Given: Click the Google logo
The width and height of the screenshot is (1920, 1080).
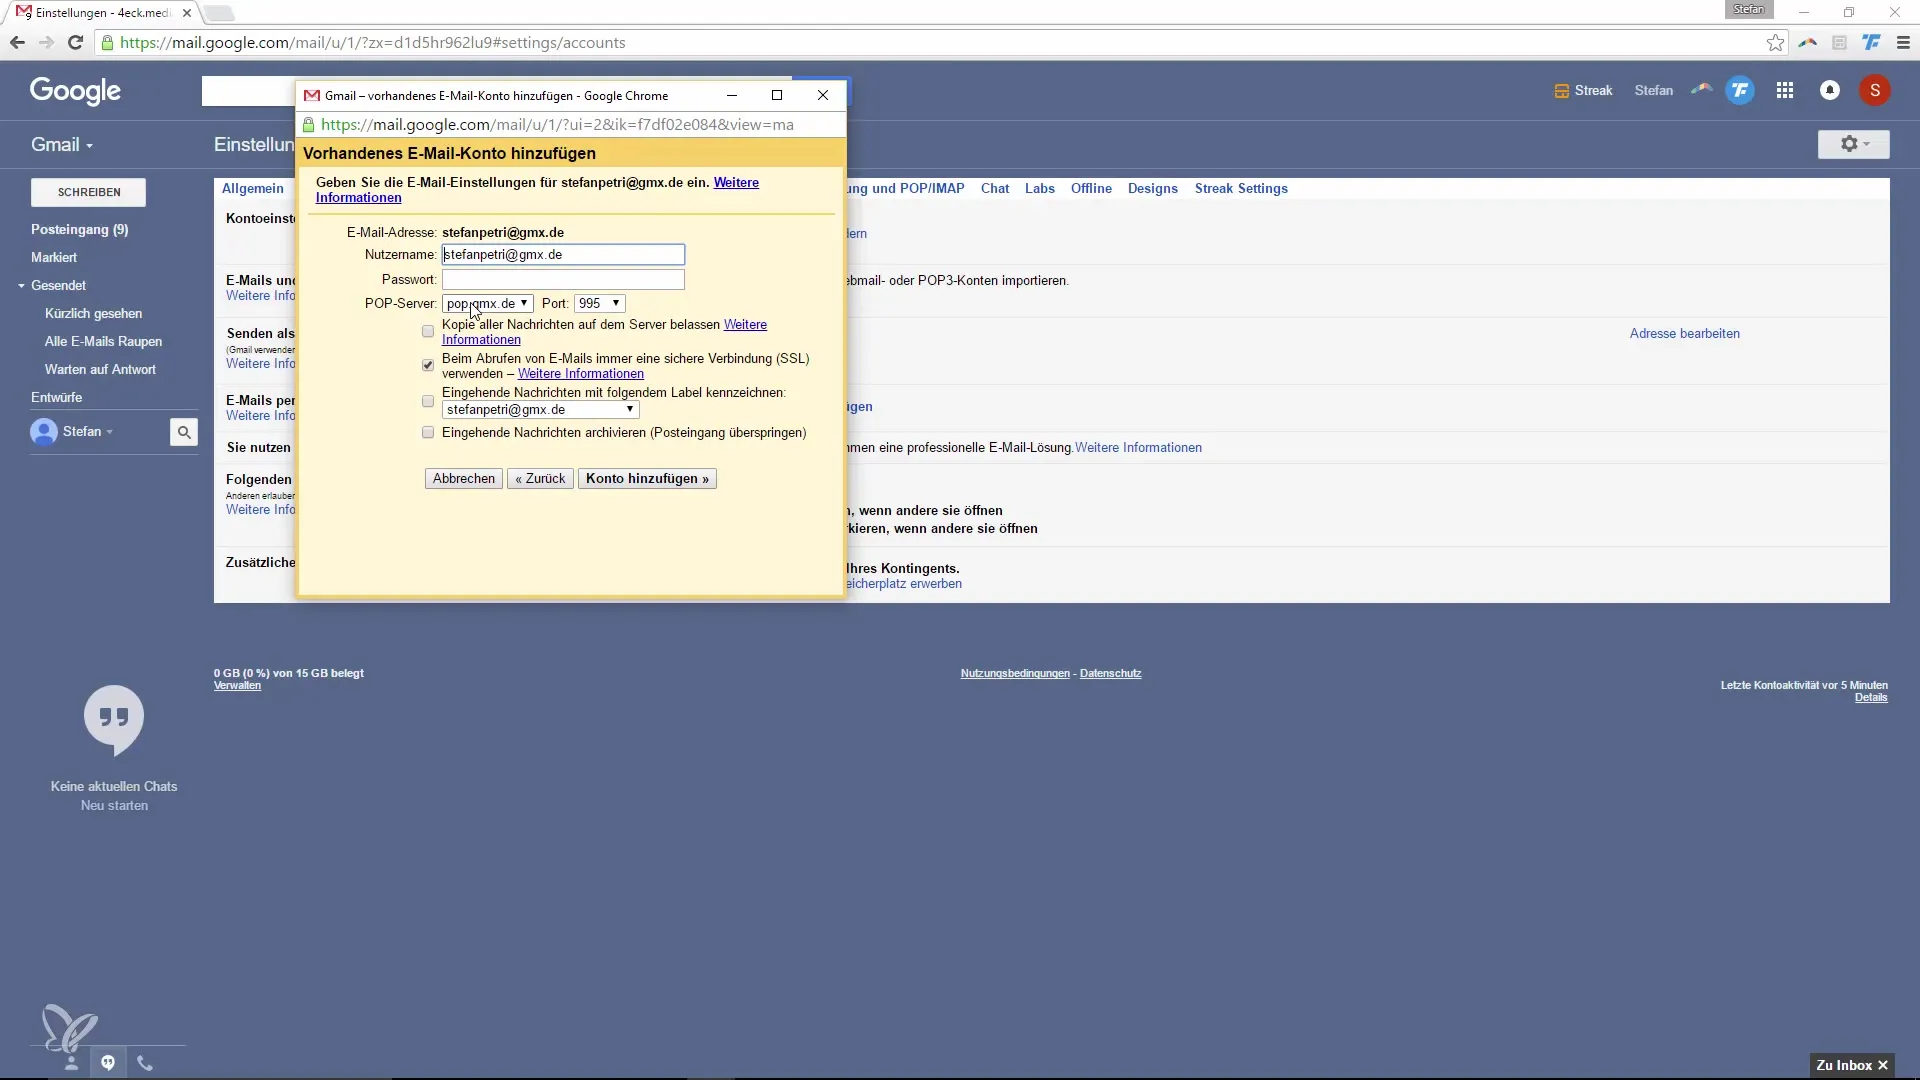Looking at the screenshot, I should (75, 91).
